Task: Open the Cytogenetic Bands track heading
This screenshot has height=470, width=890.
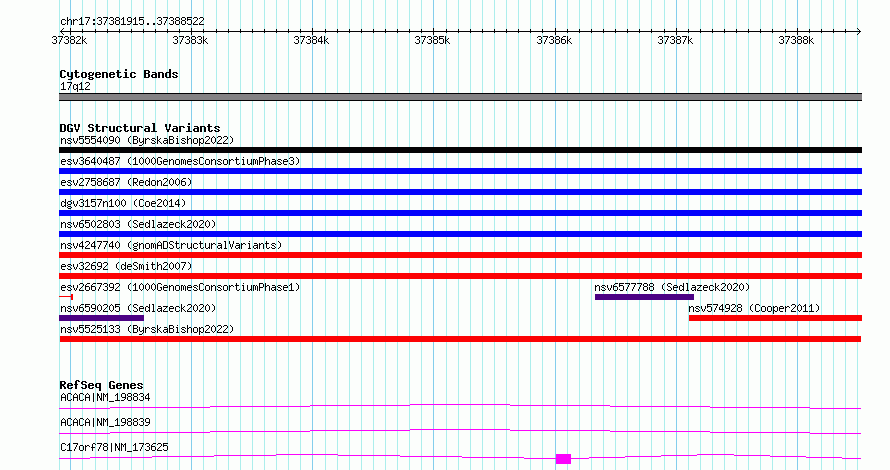Action: tap(119, 74)
